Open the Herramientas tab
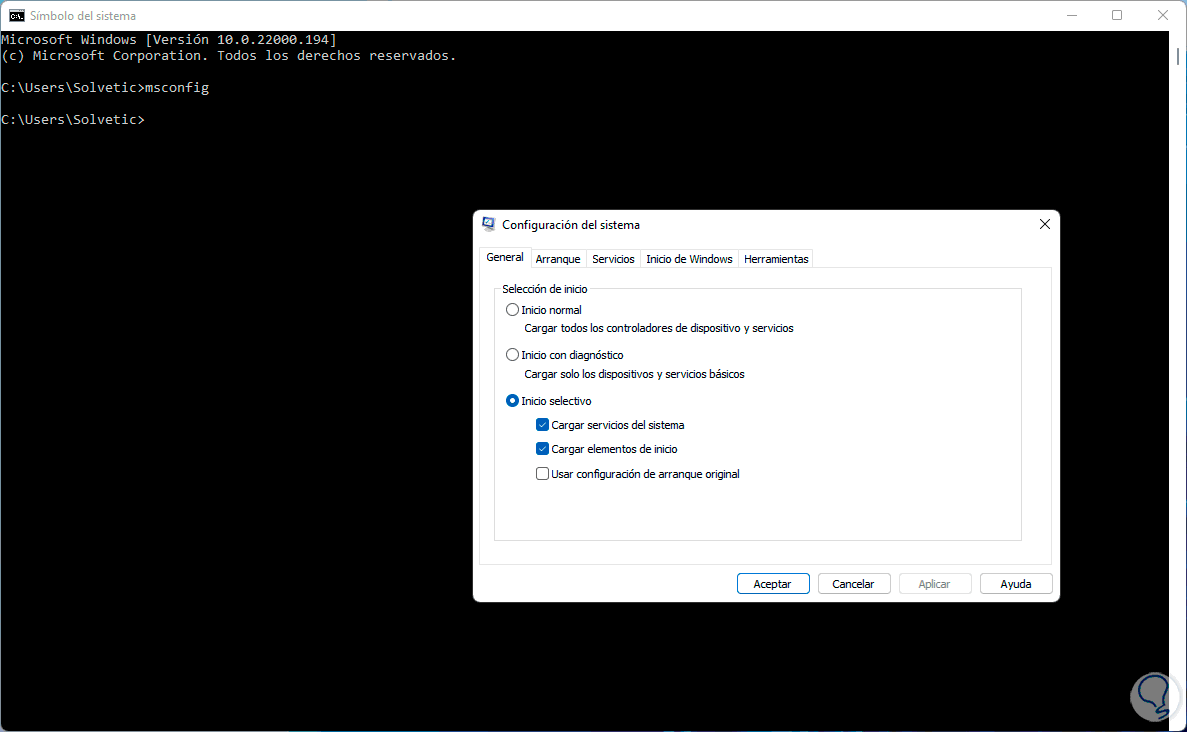This screenshot has width=1187, height=732. [776, 259]
